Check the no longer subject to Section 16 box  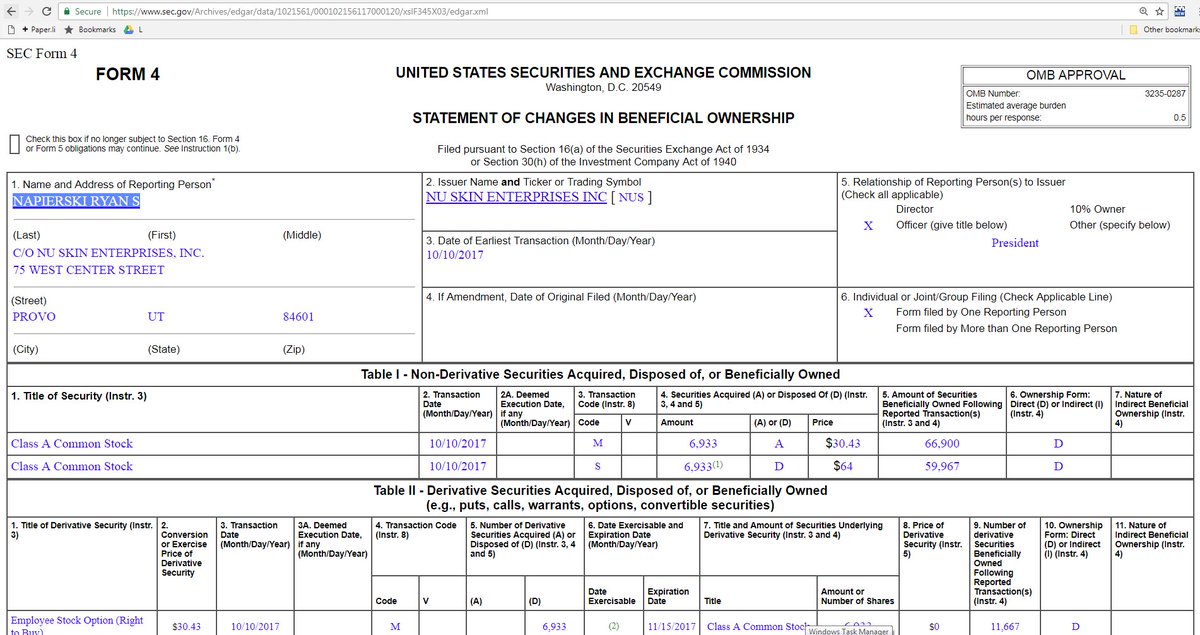(x=13, y=143)
